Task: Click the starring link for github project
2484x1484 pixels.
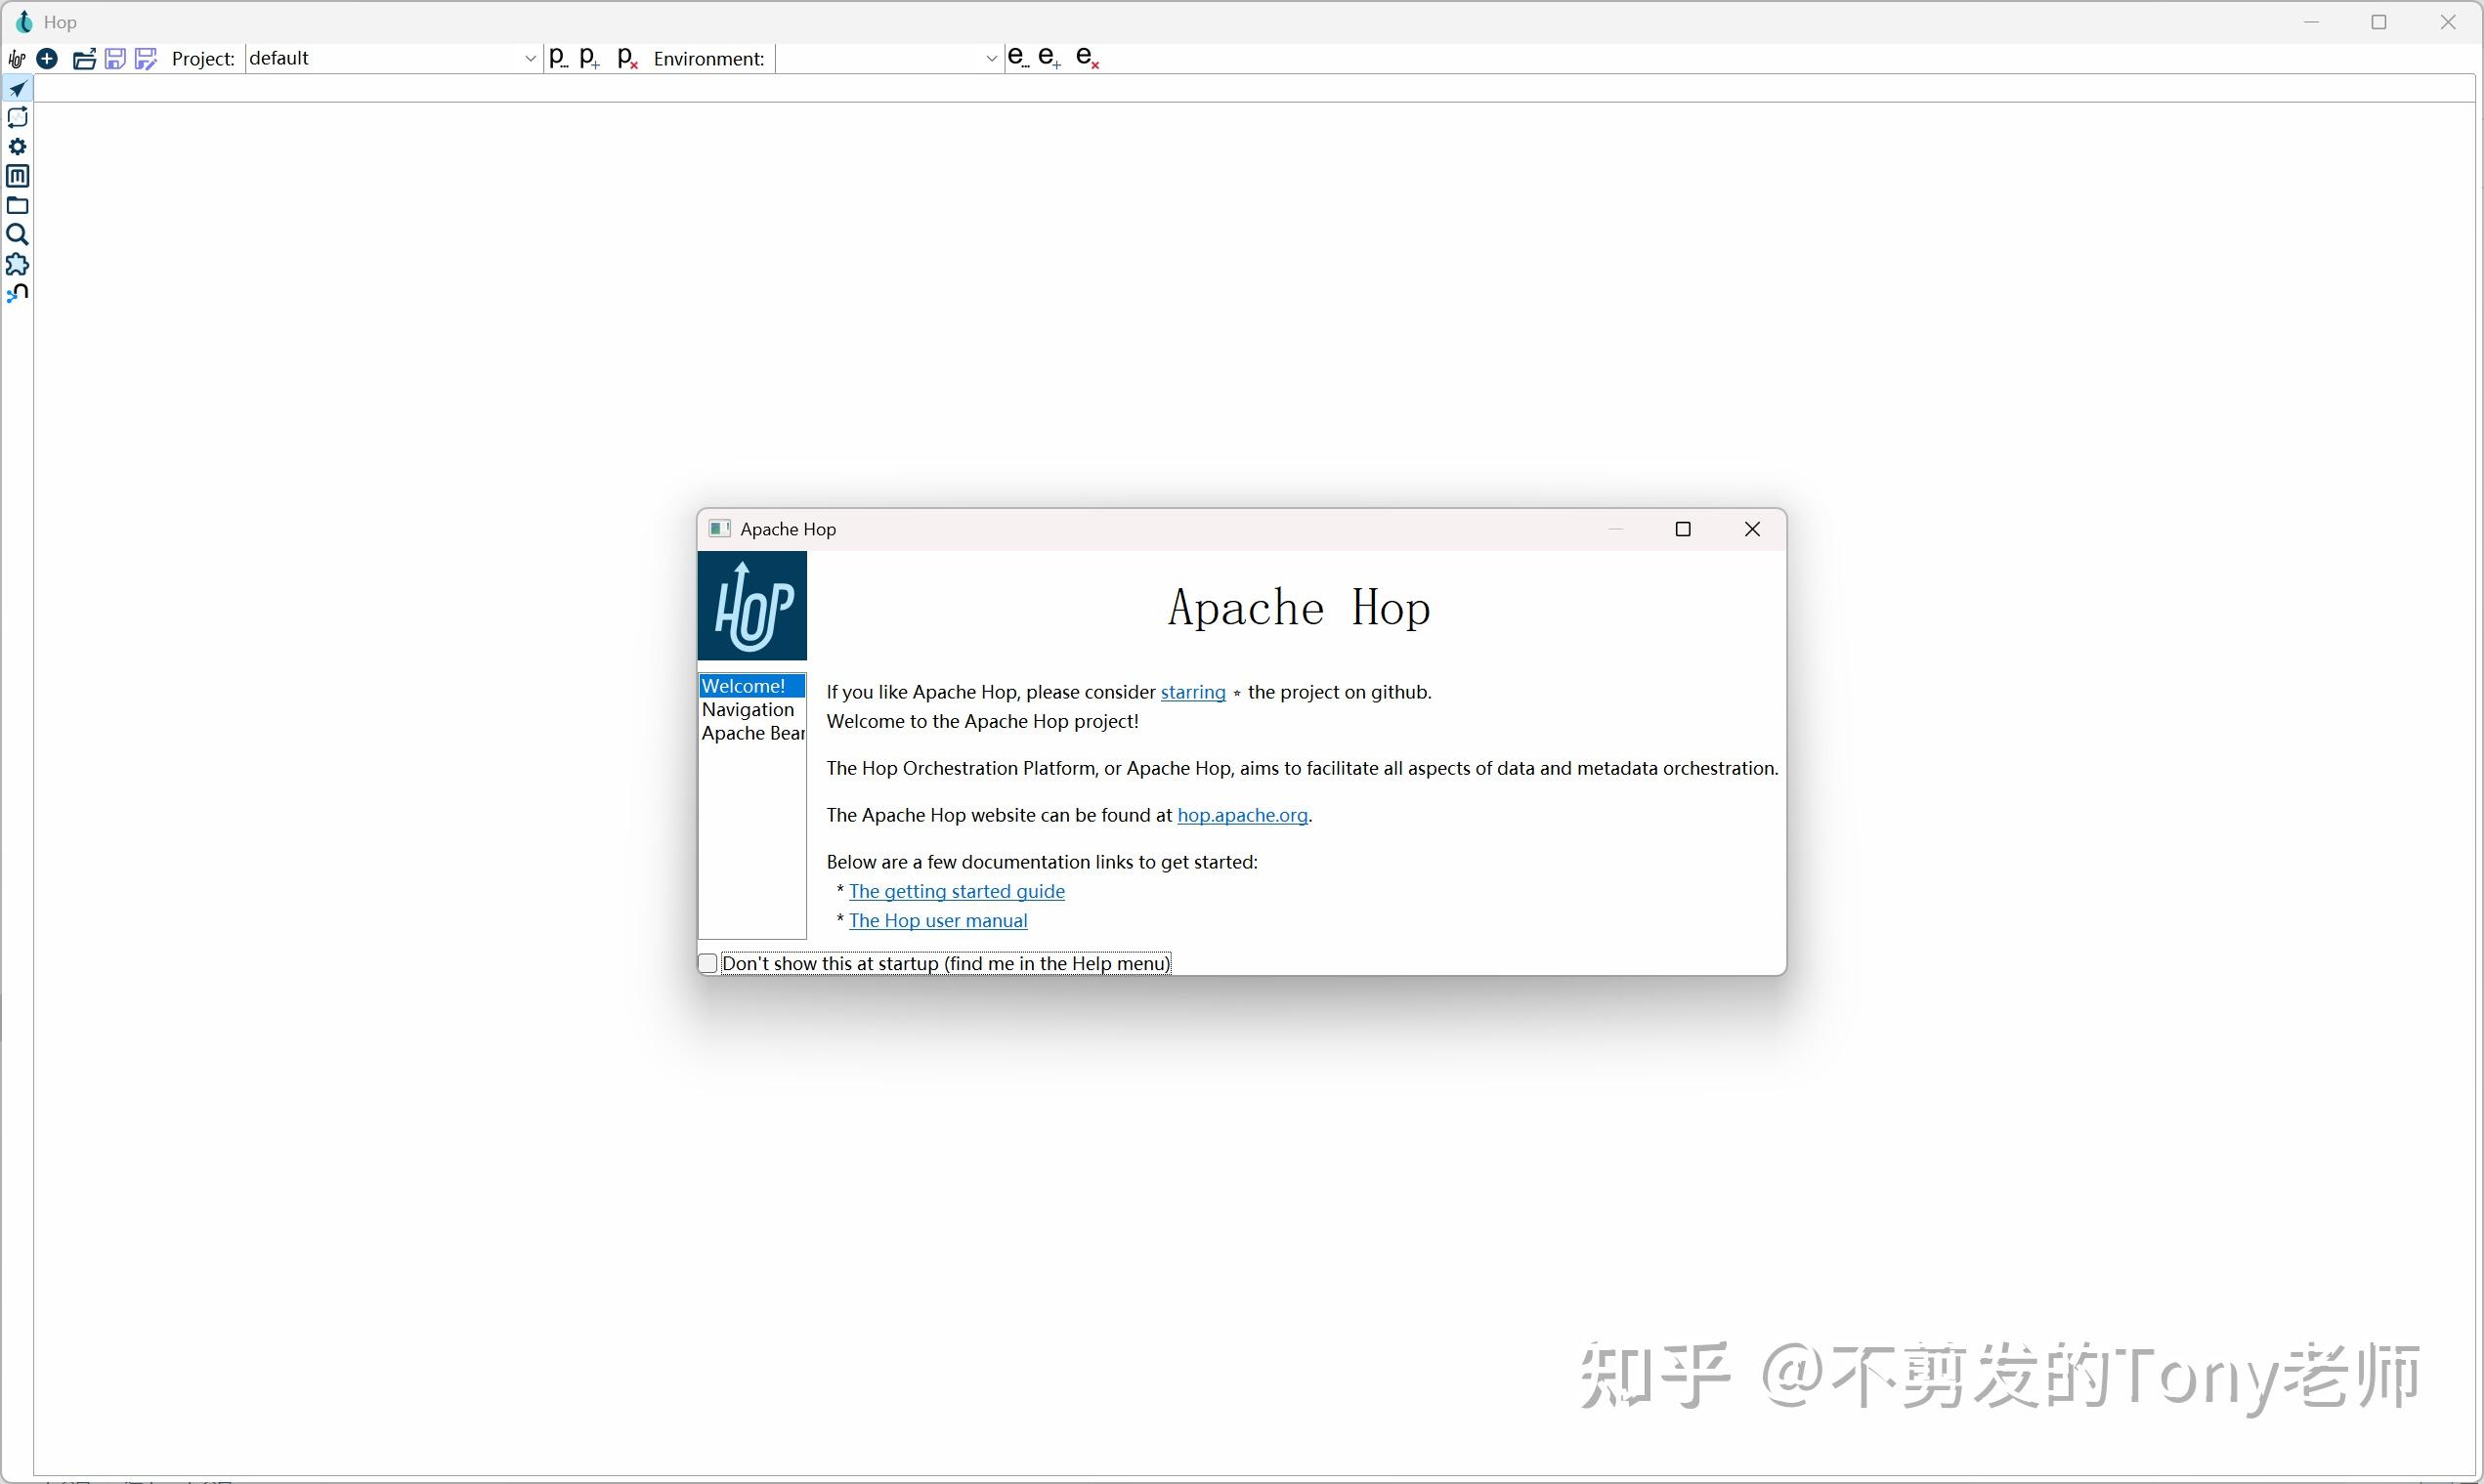Action: pos(1192,691)
